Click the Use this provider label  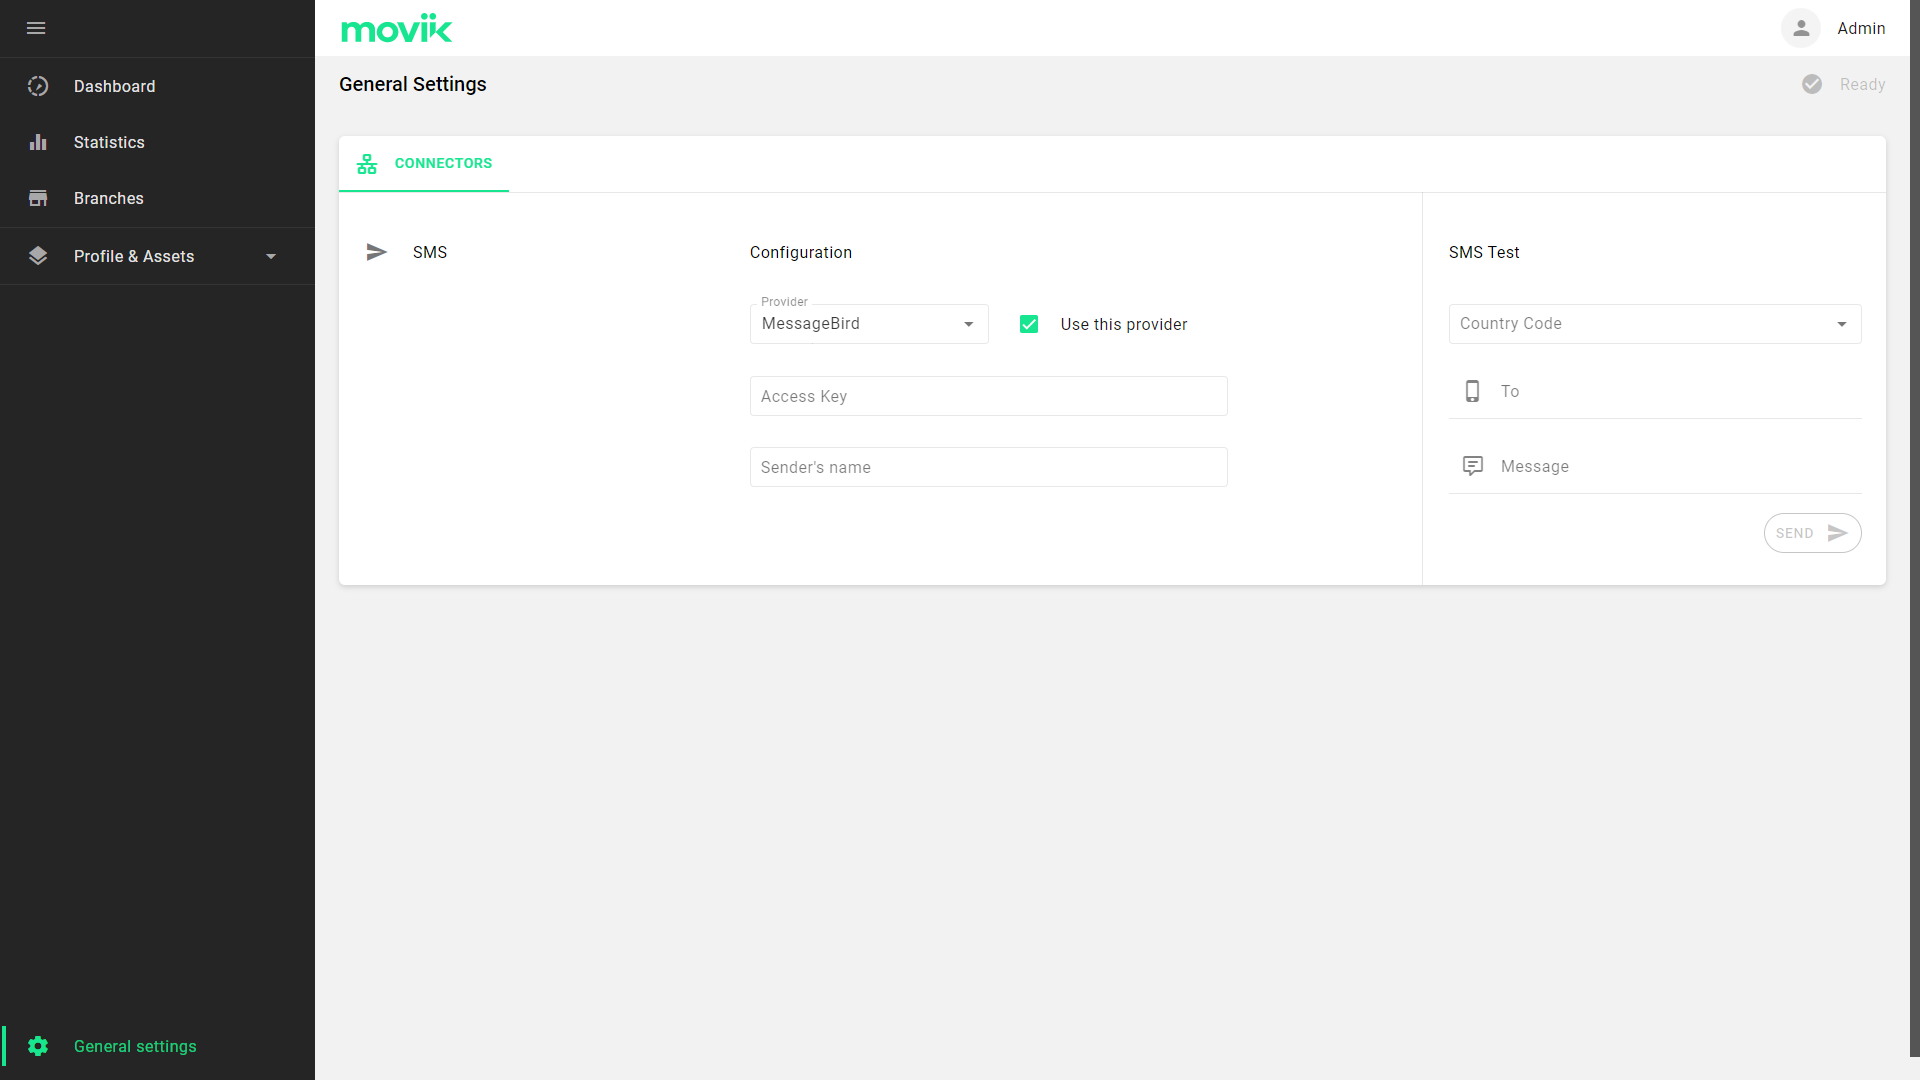click(1124, 324)
